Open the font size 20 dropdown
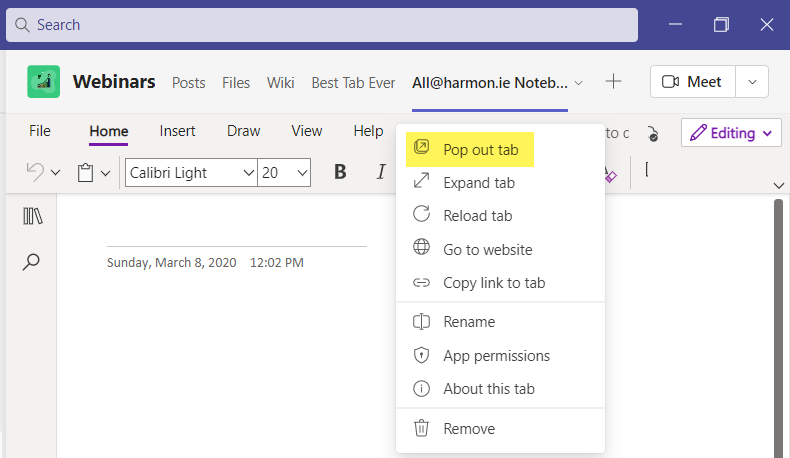This screenshot has height=458, width=790. point(284,173)
